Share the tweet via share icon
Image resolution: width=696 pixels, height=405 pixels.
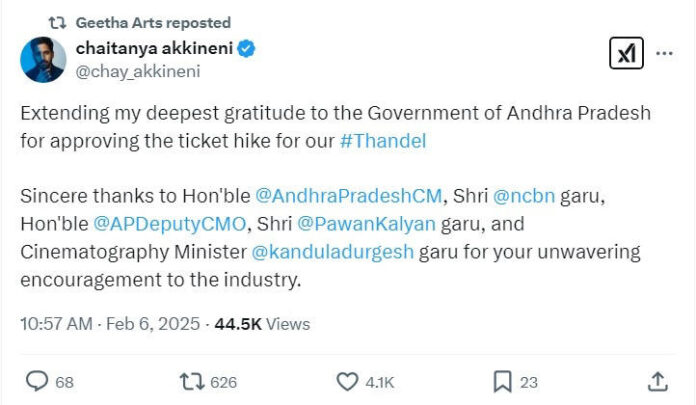pyautogui.click(x=658, y=381)
